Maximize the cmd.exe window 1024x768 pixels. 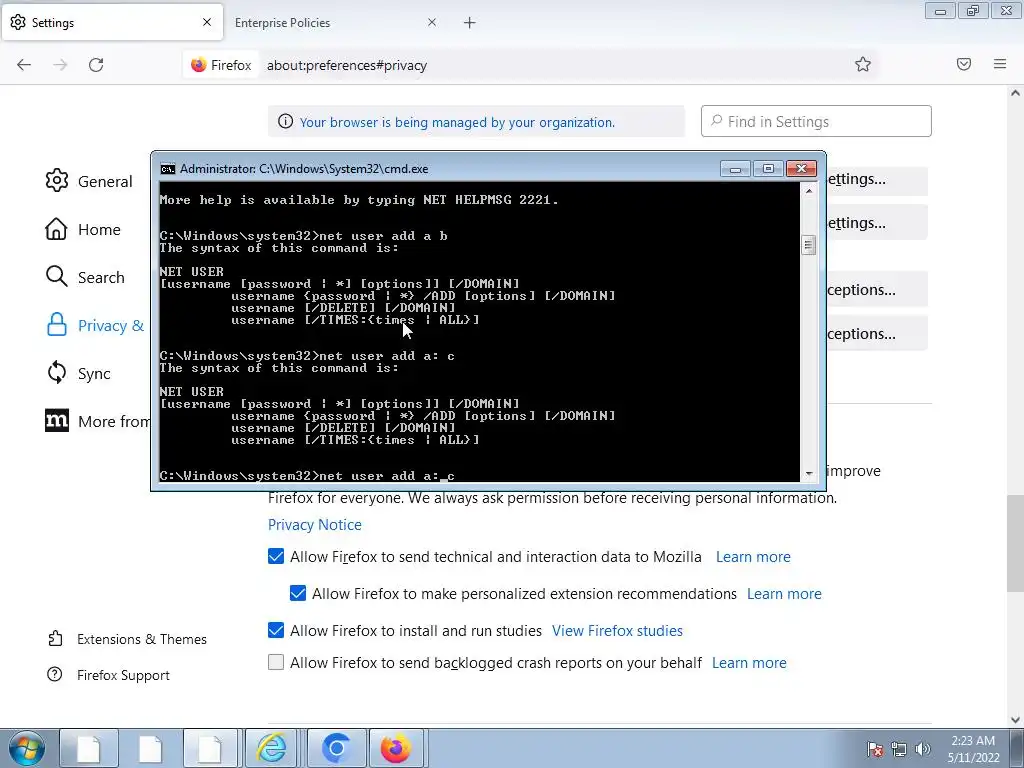click(768, 169)
